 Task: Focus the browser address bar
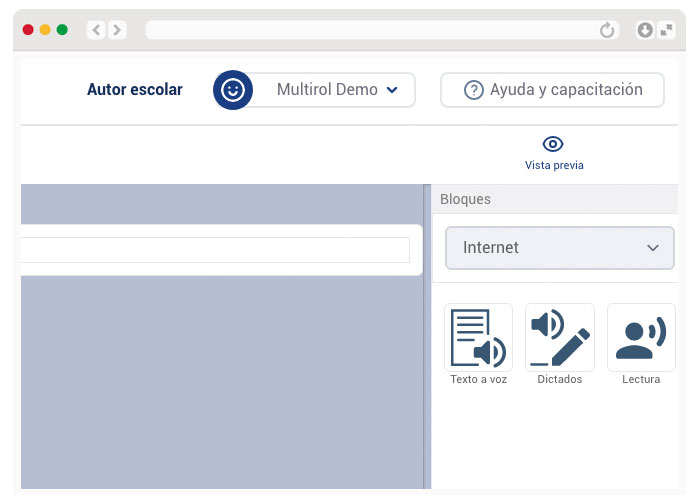point(370,30)
